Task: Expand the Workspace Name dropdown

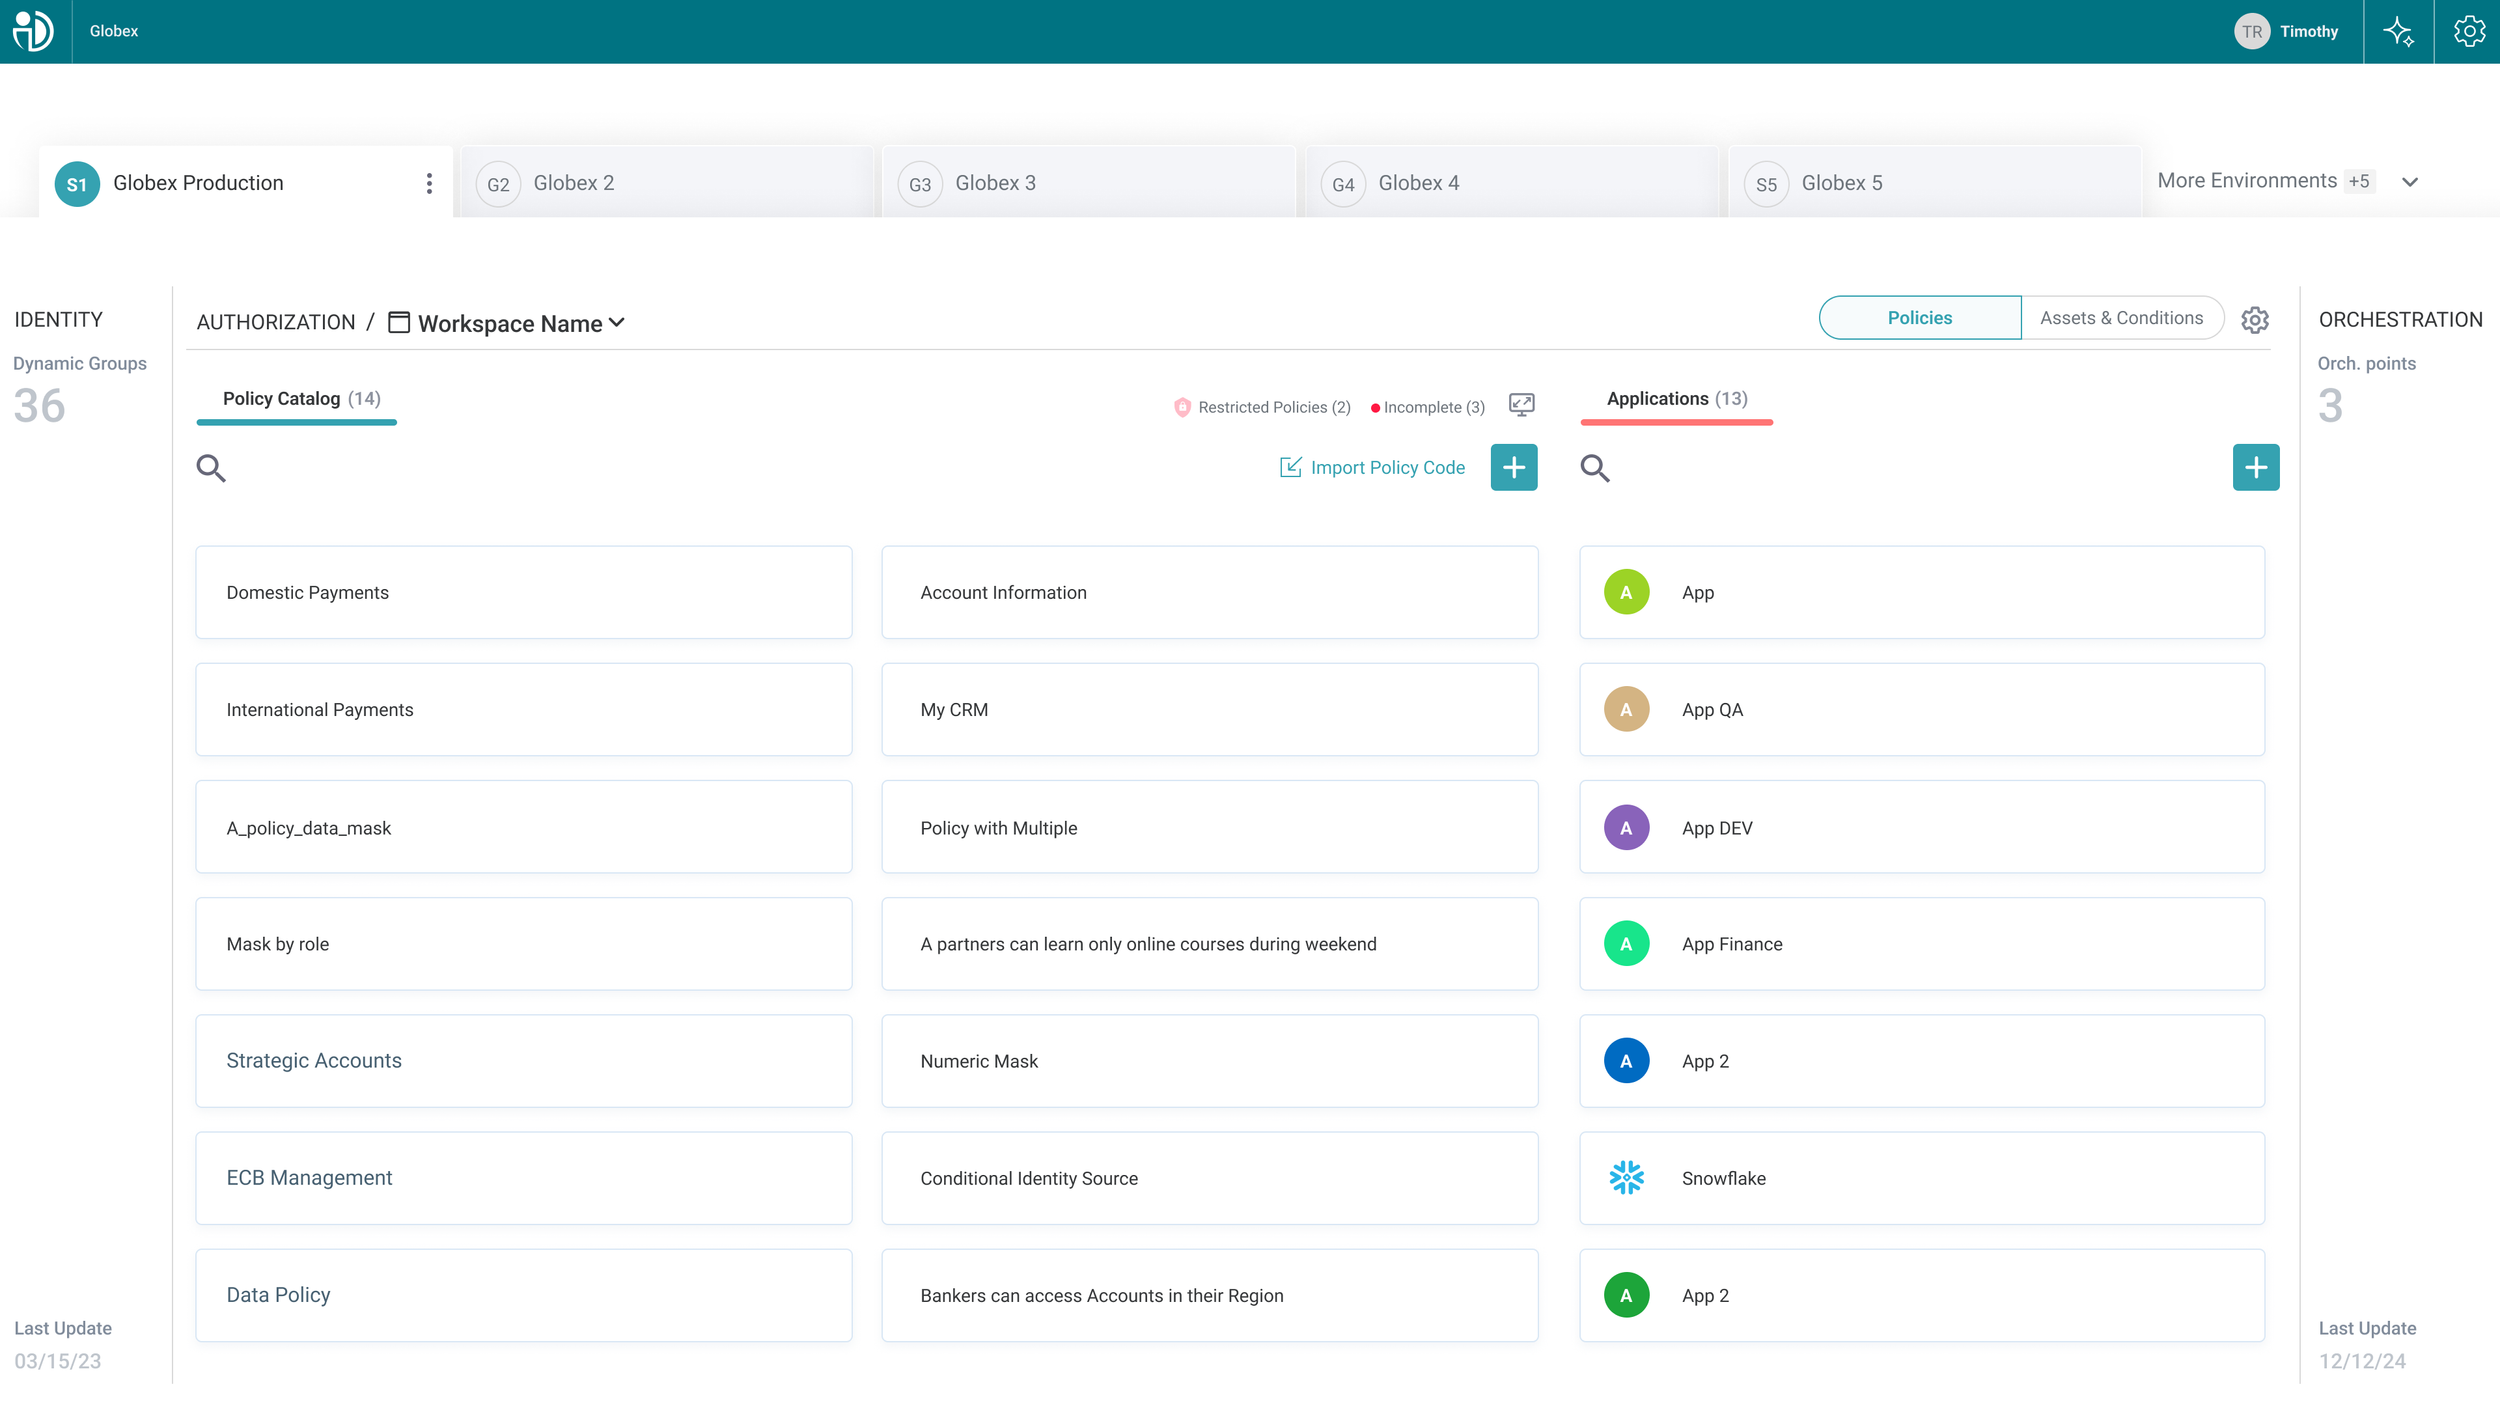Action: click(520, 323)
